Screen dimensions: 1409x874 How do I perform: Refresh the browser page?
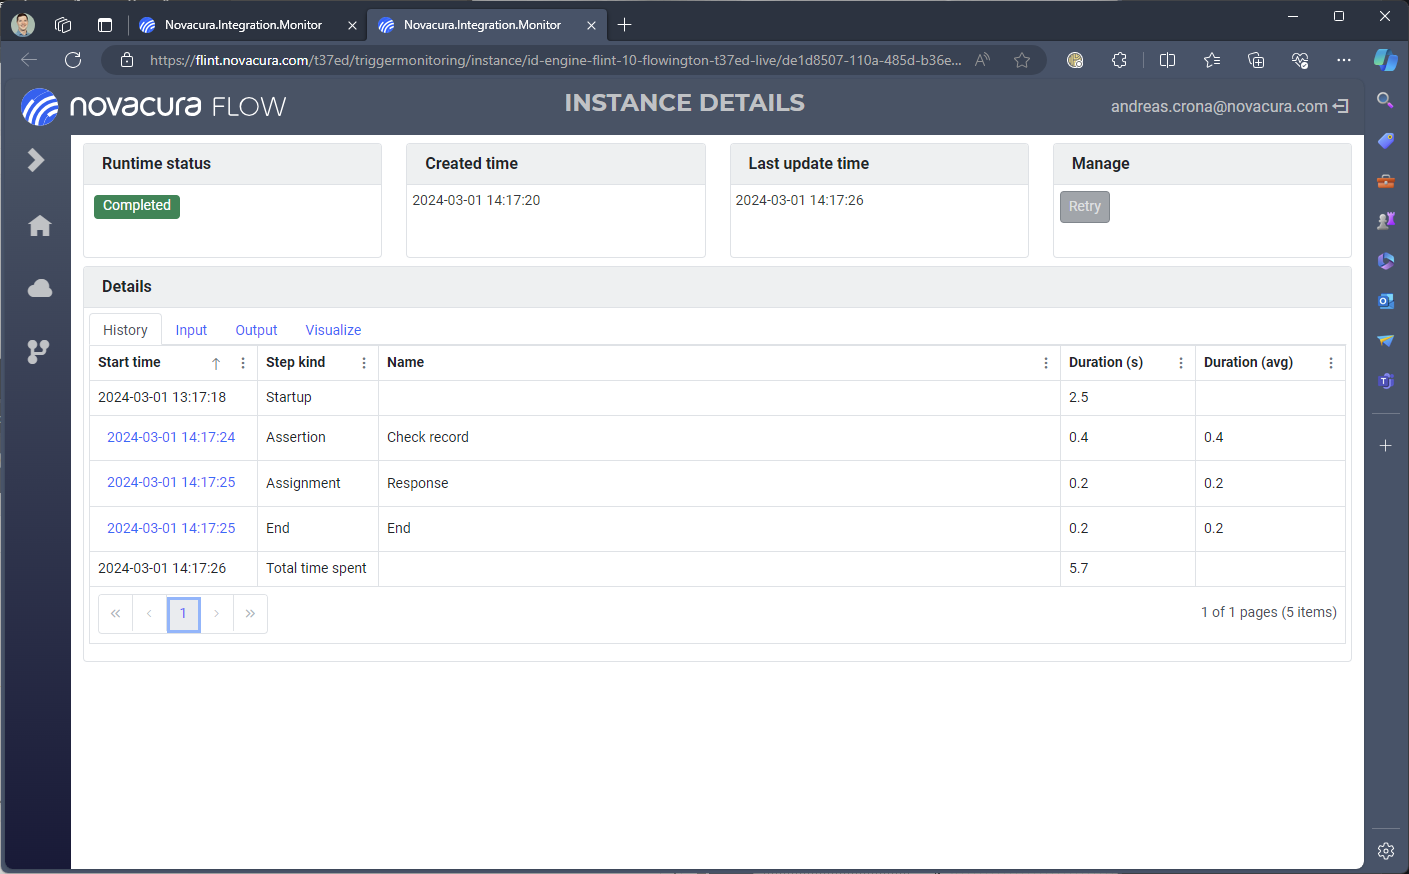click(73, 60)
